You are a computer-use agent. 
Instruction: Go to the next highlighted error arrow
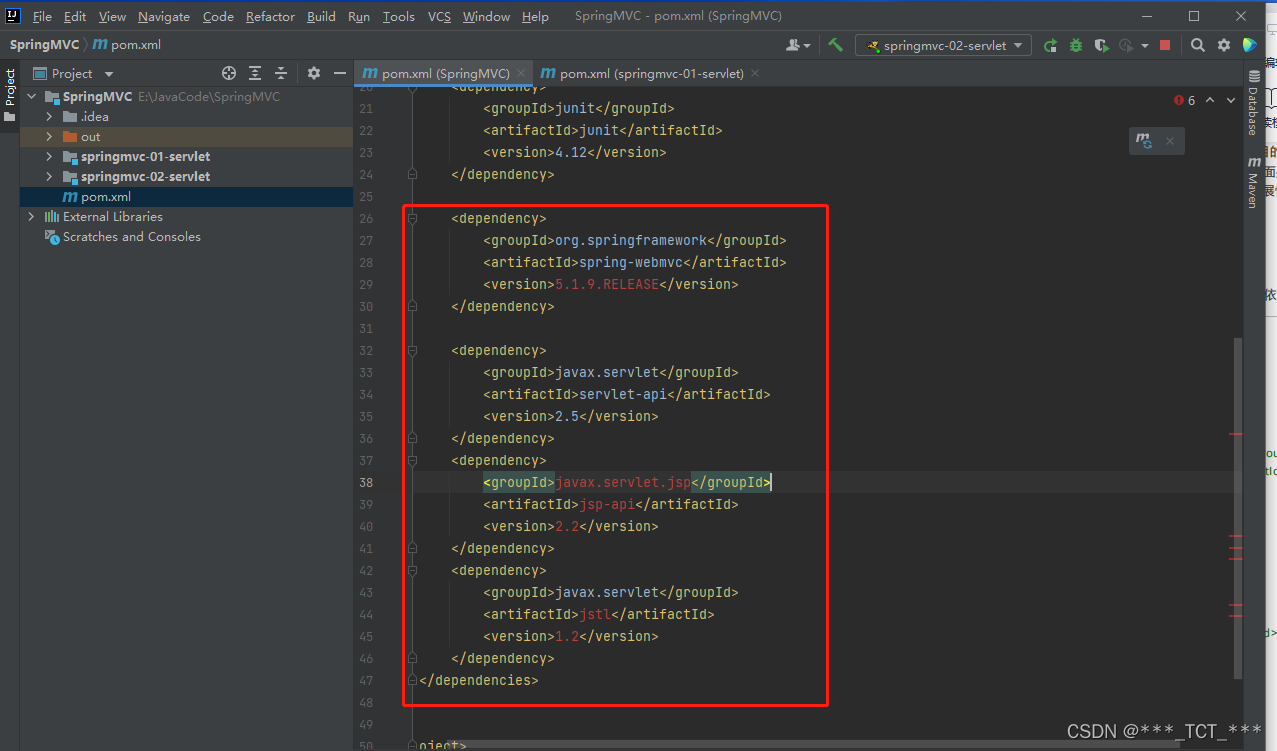tap(1230, 100)
